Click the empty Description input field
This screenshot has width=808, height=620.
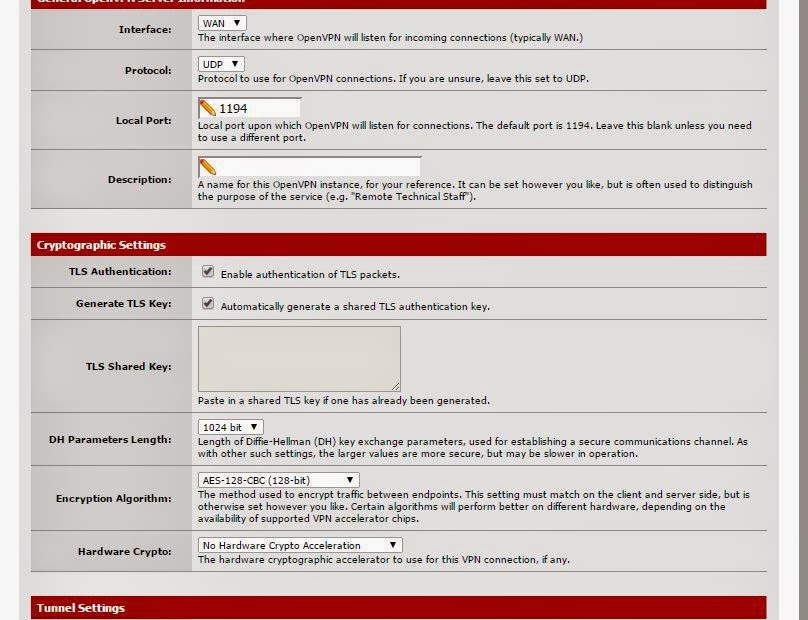pyautogui.click(x=309, y=167)
